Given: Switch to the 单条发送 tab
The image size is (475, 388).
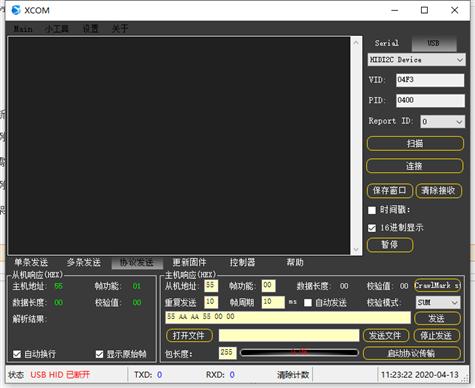Looking at the screenshot, I should pos(31,263).
